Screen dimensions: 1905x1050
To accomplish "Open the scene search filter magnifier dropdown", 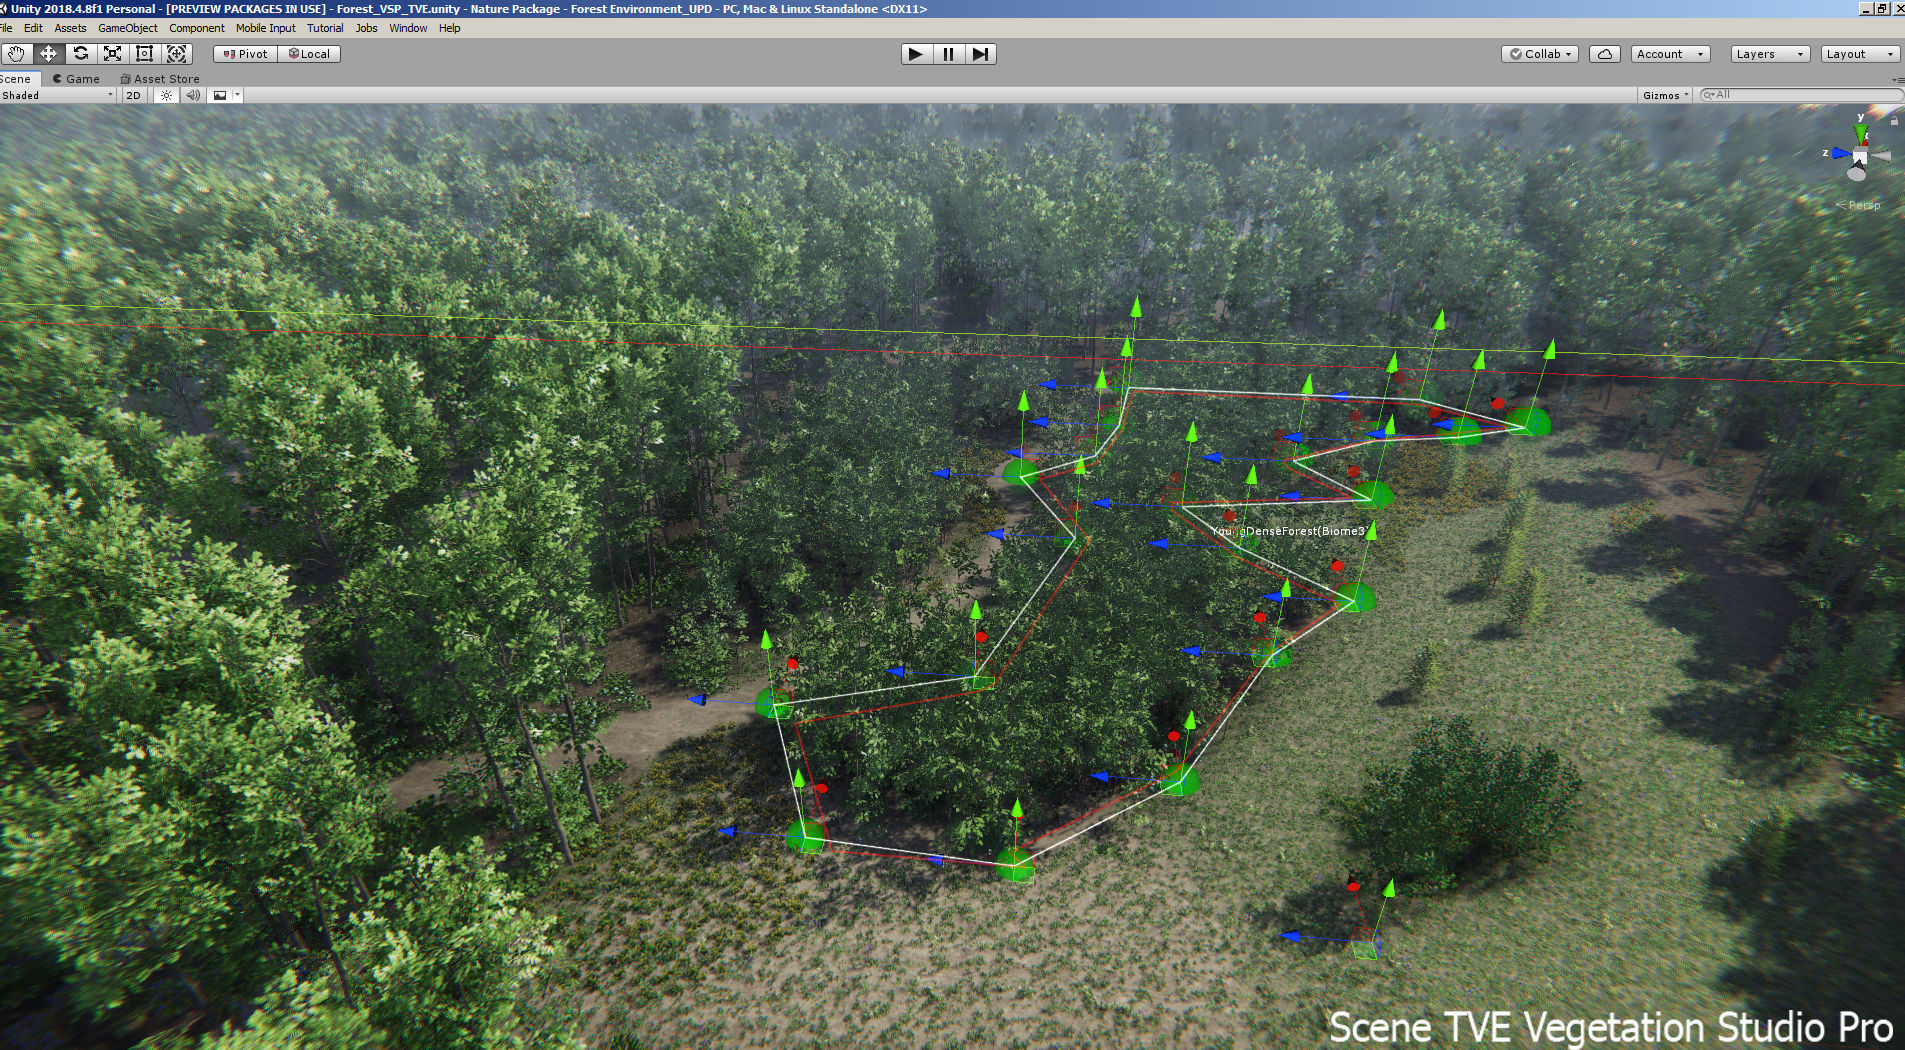I will pos(1708,95).
